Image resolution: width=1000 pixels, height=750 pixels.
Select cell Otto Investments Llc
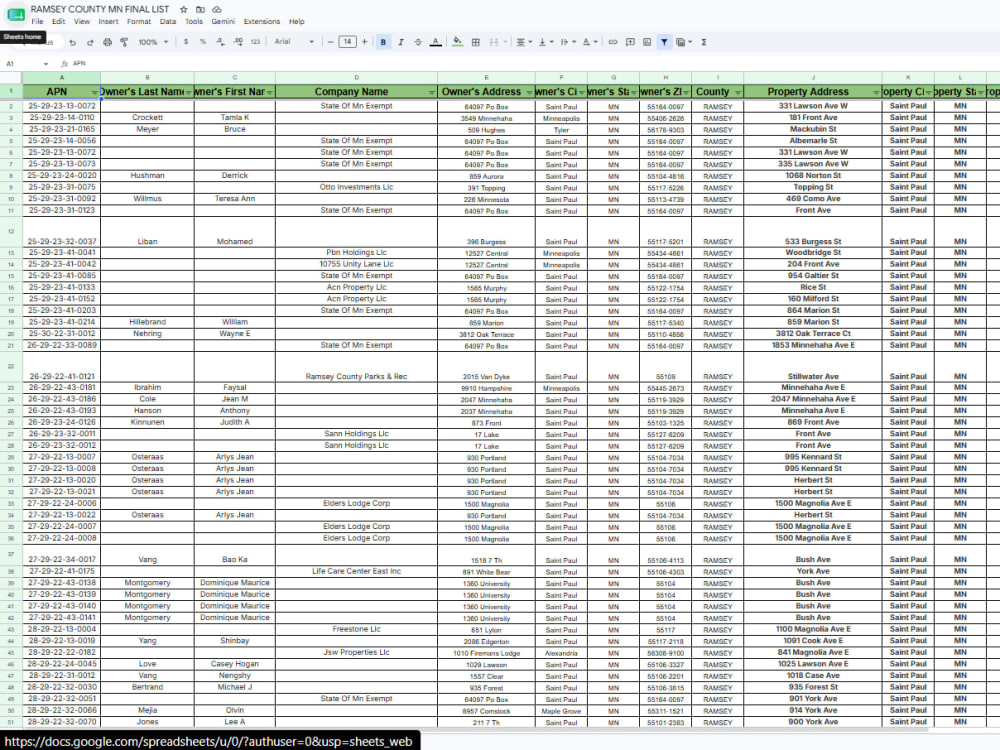pos(357,188)
